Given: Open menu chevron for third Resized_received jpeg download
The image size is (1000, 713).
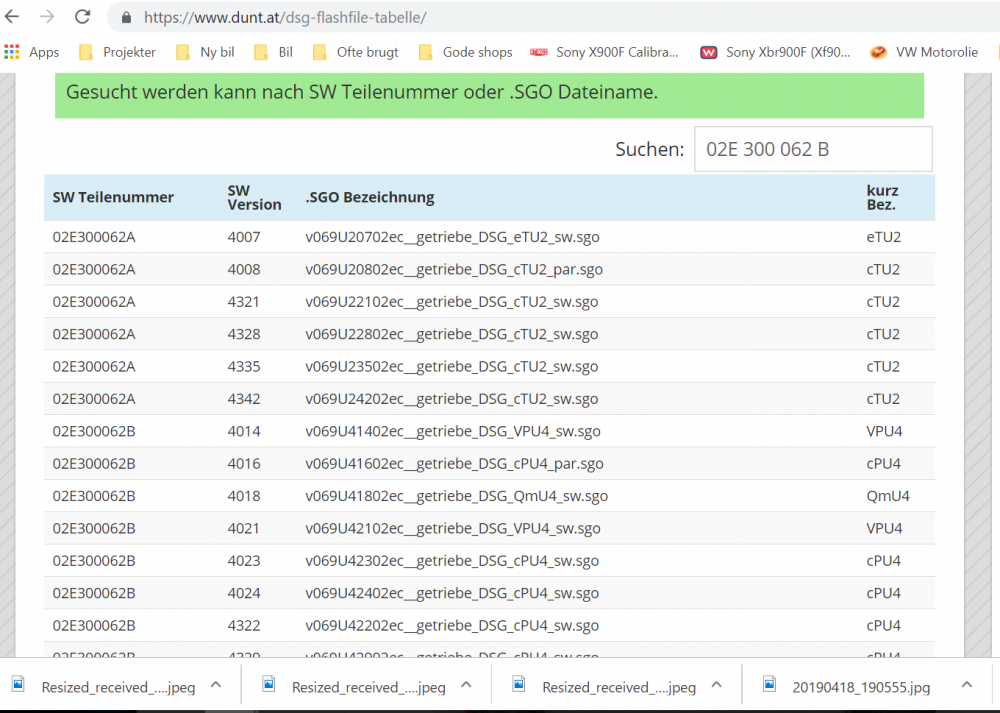Looking at the screenshot, I should click(716, 686).
